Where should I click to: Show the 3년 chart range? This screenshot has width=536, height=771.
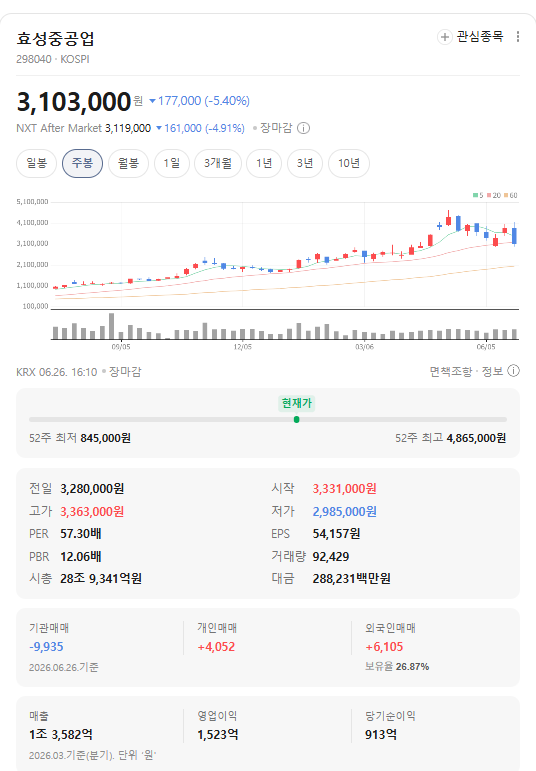(305, 163)
